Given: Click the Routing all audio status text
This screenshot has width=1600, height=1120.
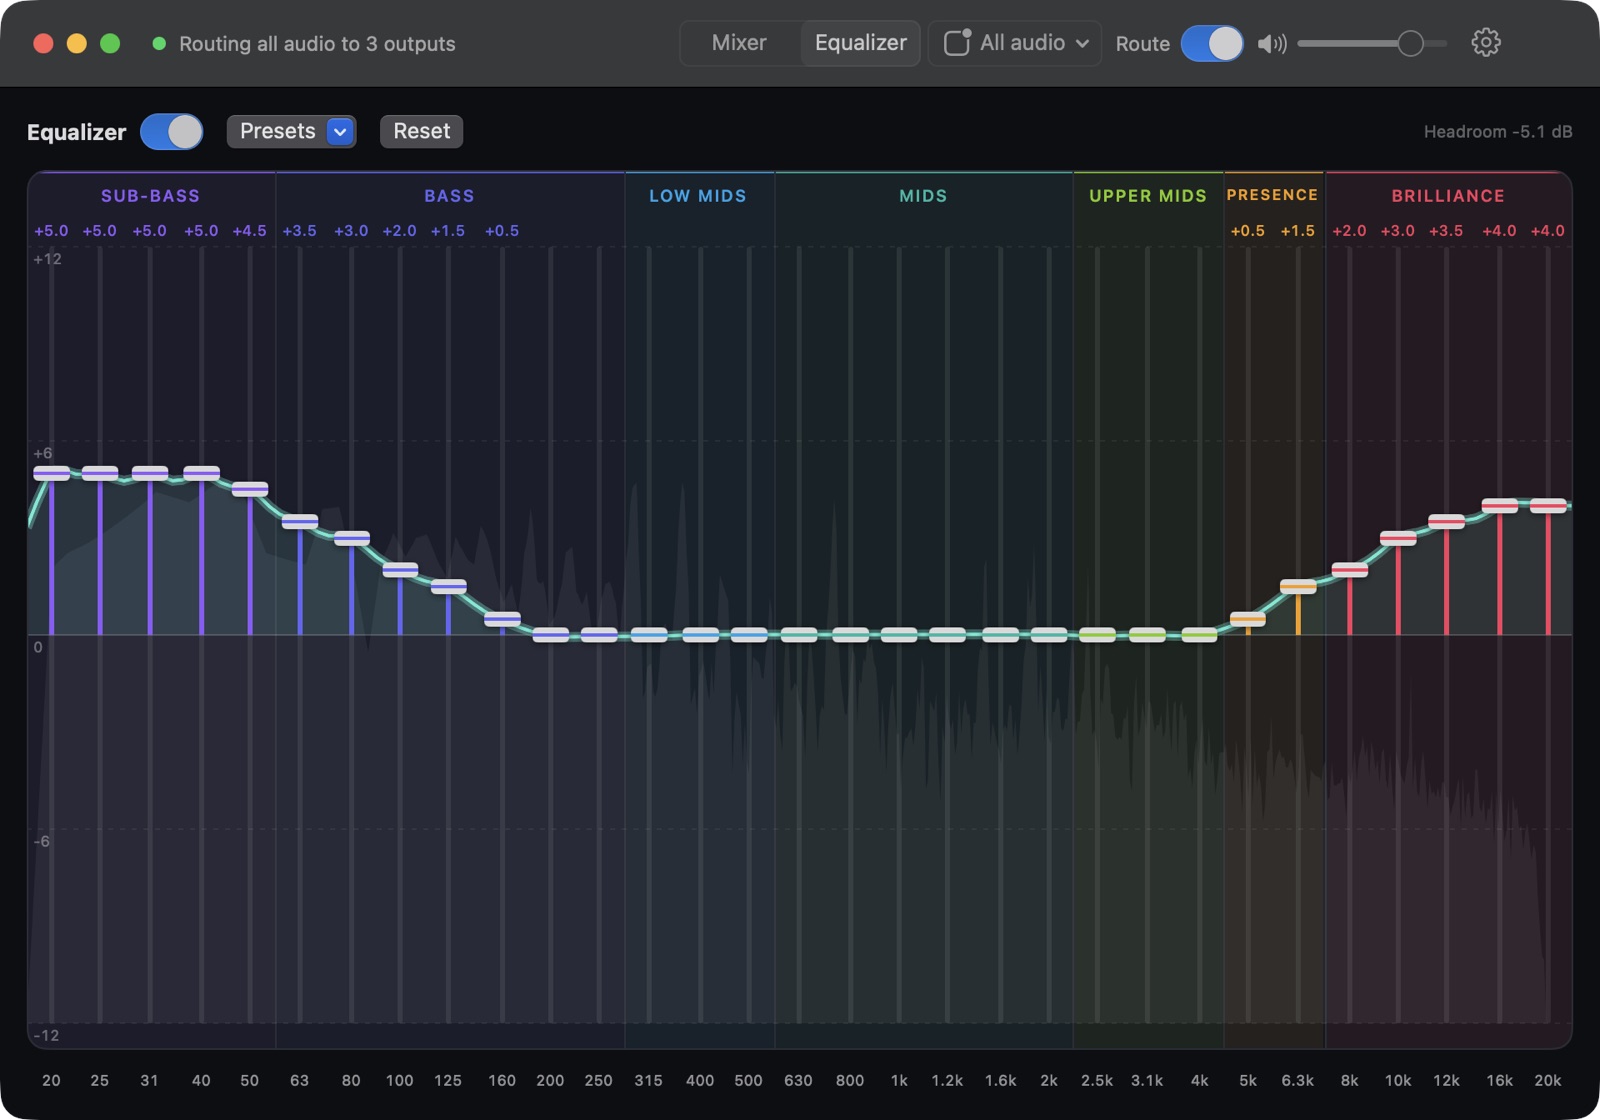Looking at the screenshot, I should (x=317, y=44).
